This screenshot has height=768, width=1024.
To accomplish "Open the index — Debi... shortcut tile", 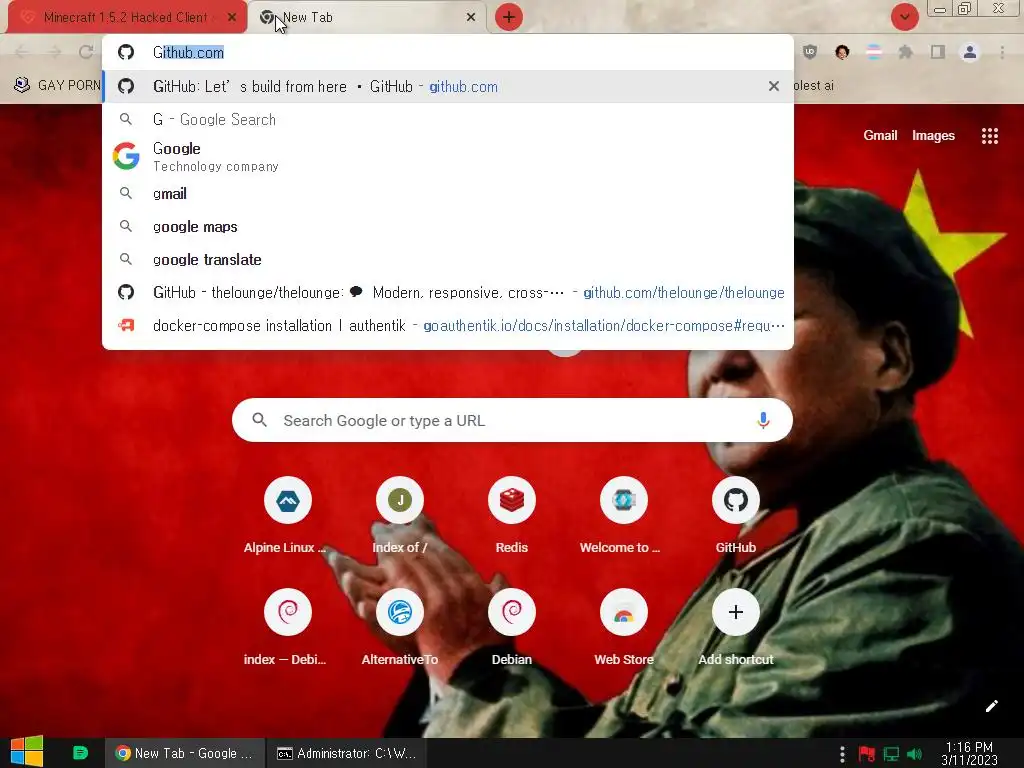I will pos(287,628).
